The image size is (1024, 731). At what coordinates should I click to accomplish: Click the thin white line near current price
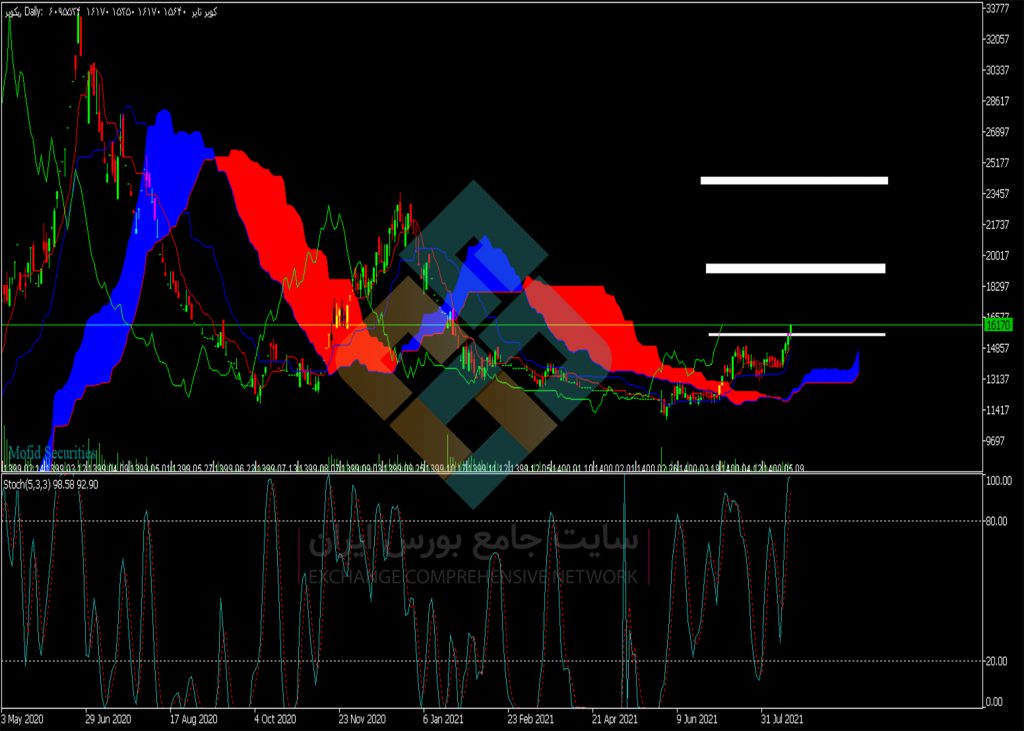(797, 334)
